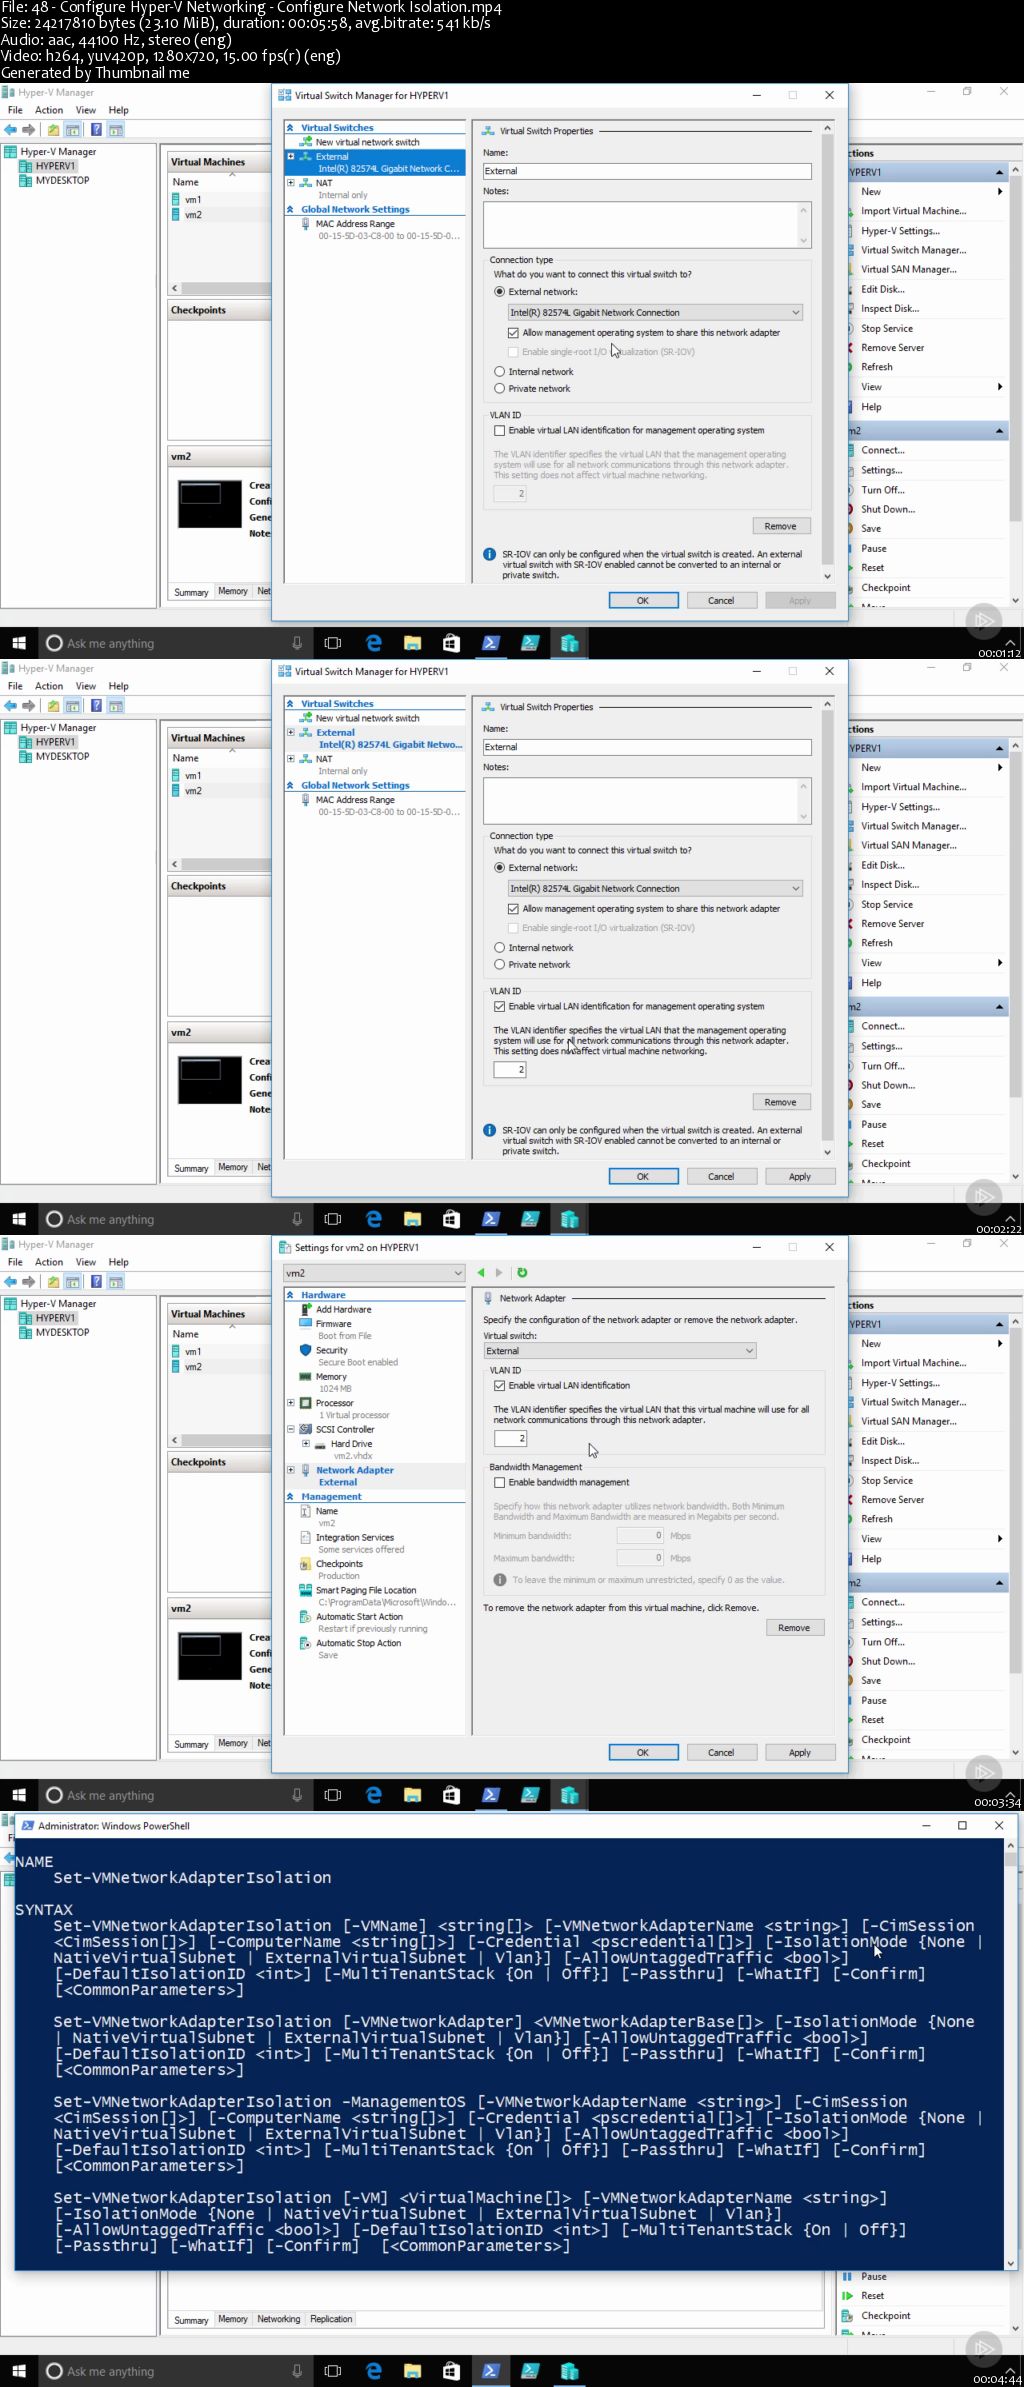
Task: Expand the Network Adapter node in vm2 settings
Action: pyautogui.click(x=291, y=1470)
